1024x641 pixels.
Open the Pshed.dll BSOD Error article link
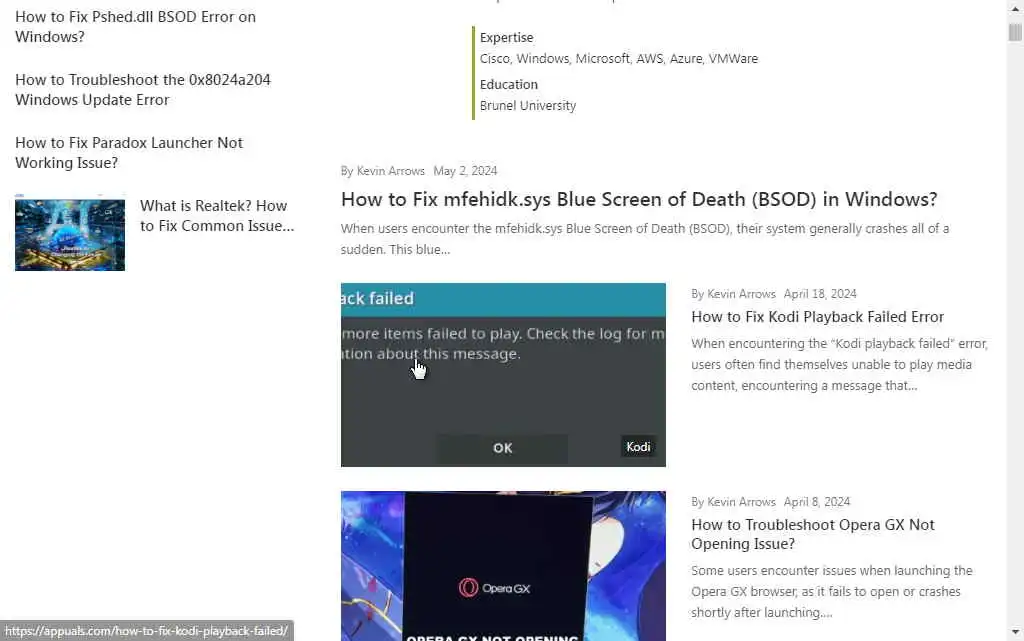coord(135,27)
